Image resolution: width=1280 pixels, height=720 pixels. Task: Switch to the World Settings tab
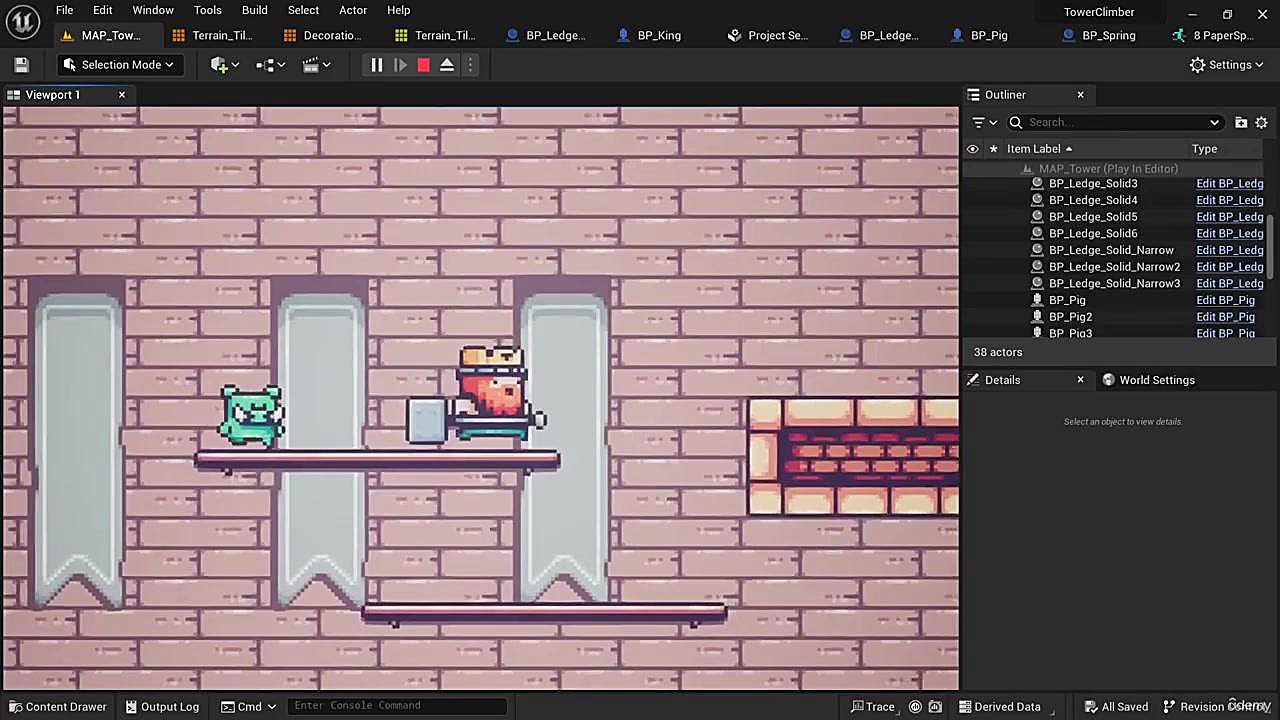pos(1147,380)
